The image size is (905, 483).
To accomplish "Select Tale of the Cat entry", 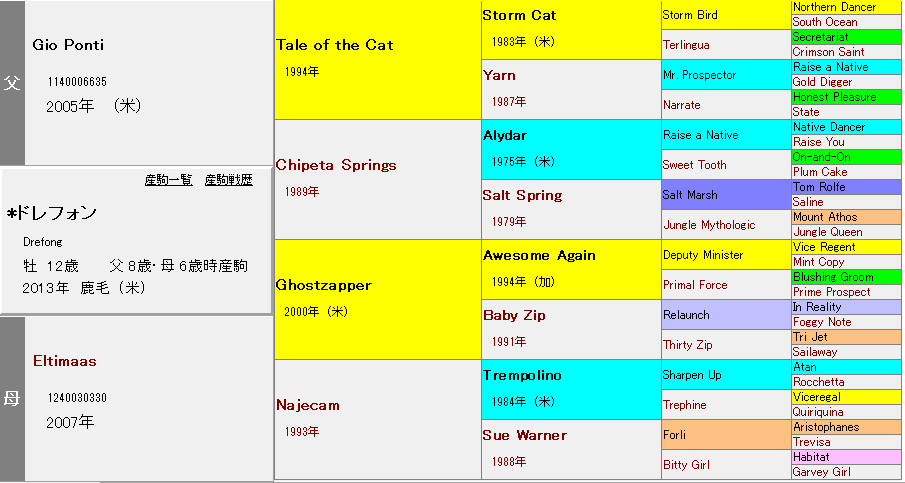I will 335,45.
